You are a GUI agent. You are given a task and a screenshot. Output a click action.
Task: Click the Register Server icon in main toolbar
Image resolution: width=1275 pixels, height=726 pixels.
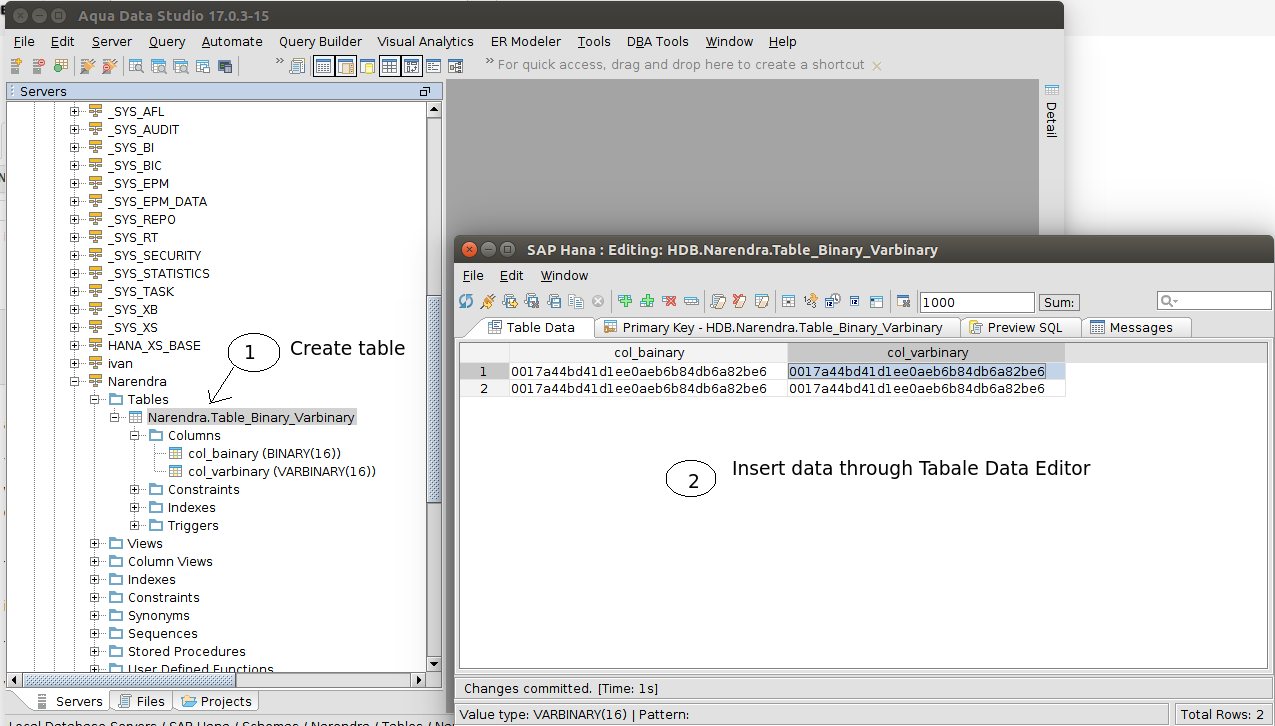16,66
